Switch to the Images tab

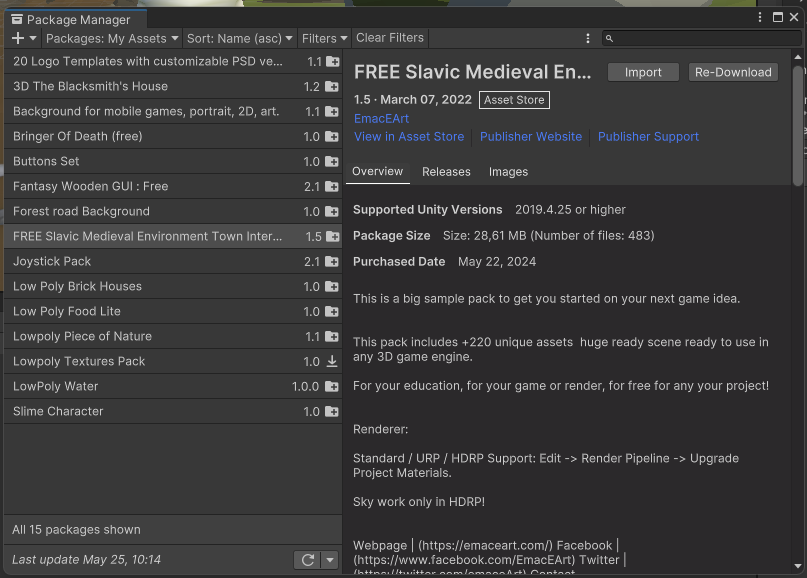pos(508,172)
